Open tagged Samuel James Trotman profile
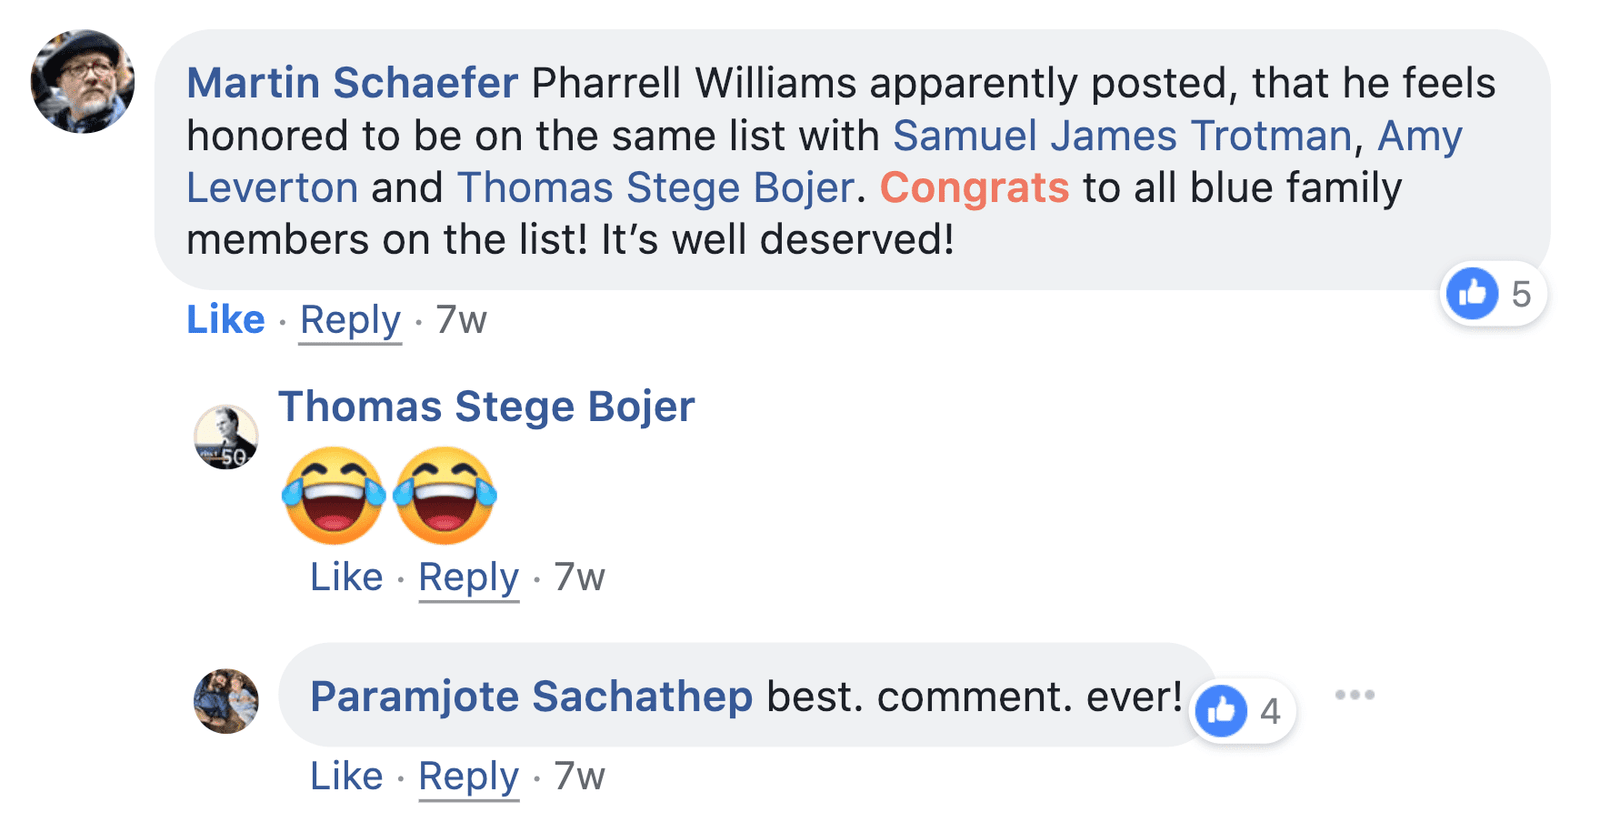1600x824 pixels. tap(1122, 136)
